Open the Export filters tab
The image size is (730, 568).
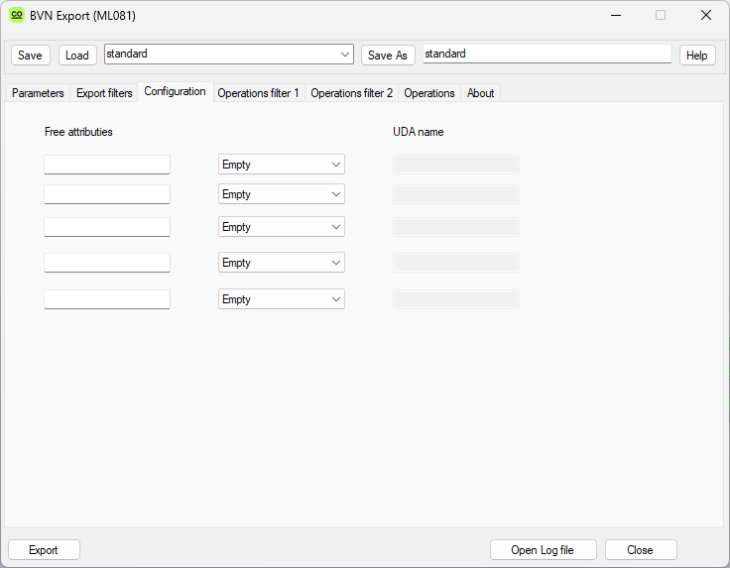click(104, 93)
